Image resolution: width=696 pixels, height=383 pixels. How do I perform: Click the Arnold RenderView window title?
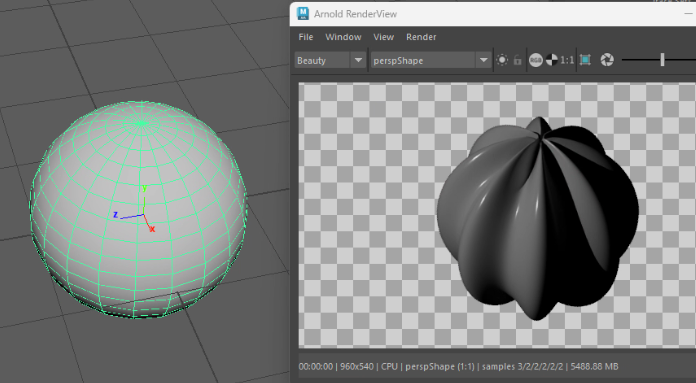pyautogui.click(x=355, y=14)
